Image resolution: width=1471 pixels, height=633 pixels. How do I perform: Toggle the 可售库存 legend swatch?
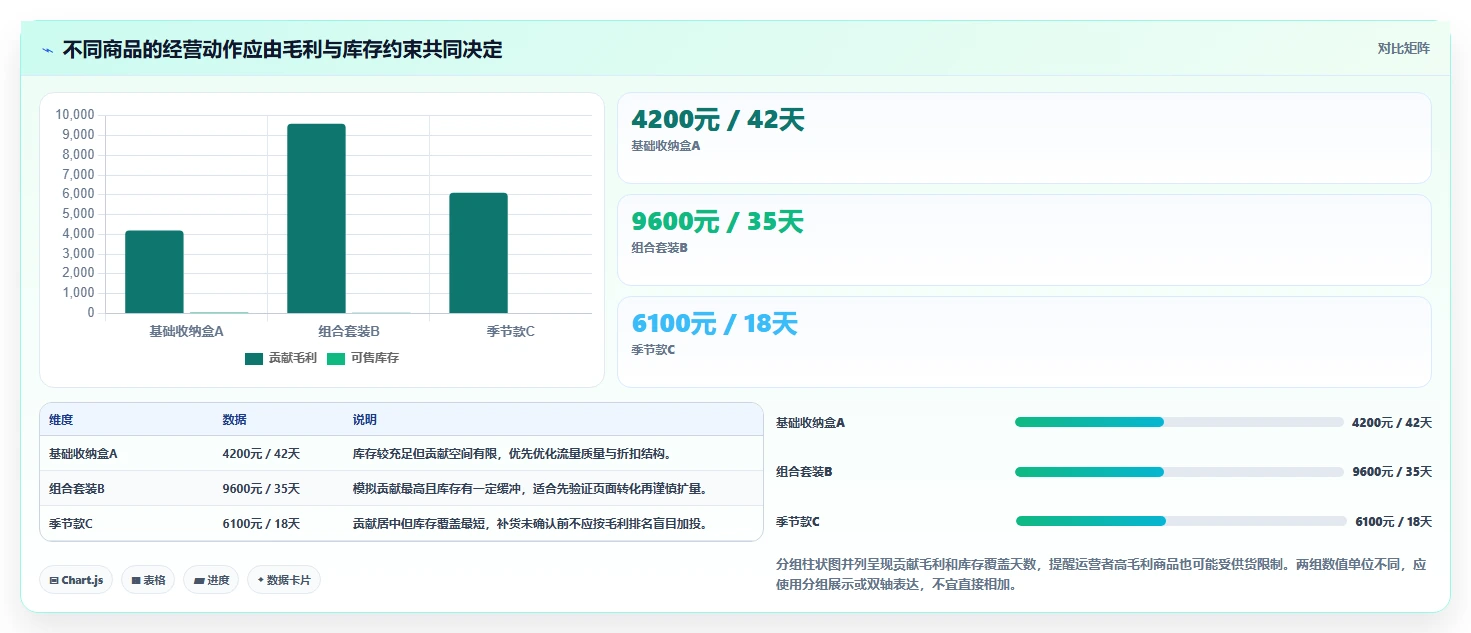(336, 358)
